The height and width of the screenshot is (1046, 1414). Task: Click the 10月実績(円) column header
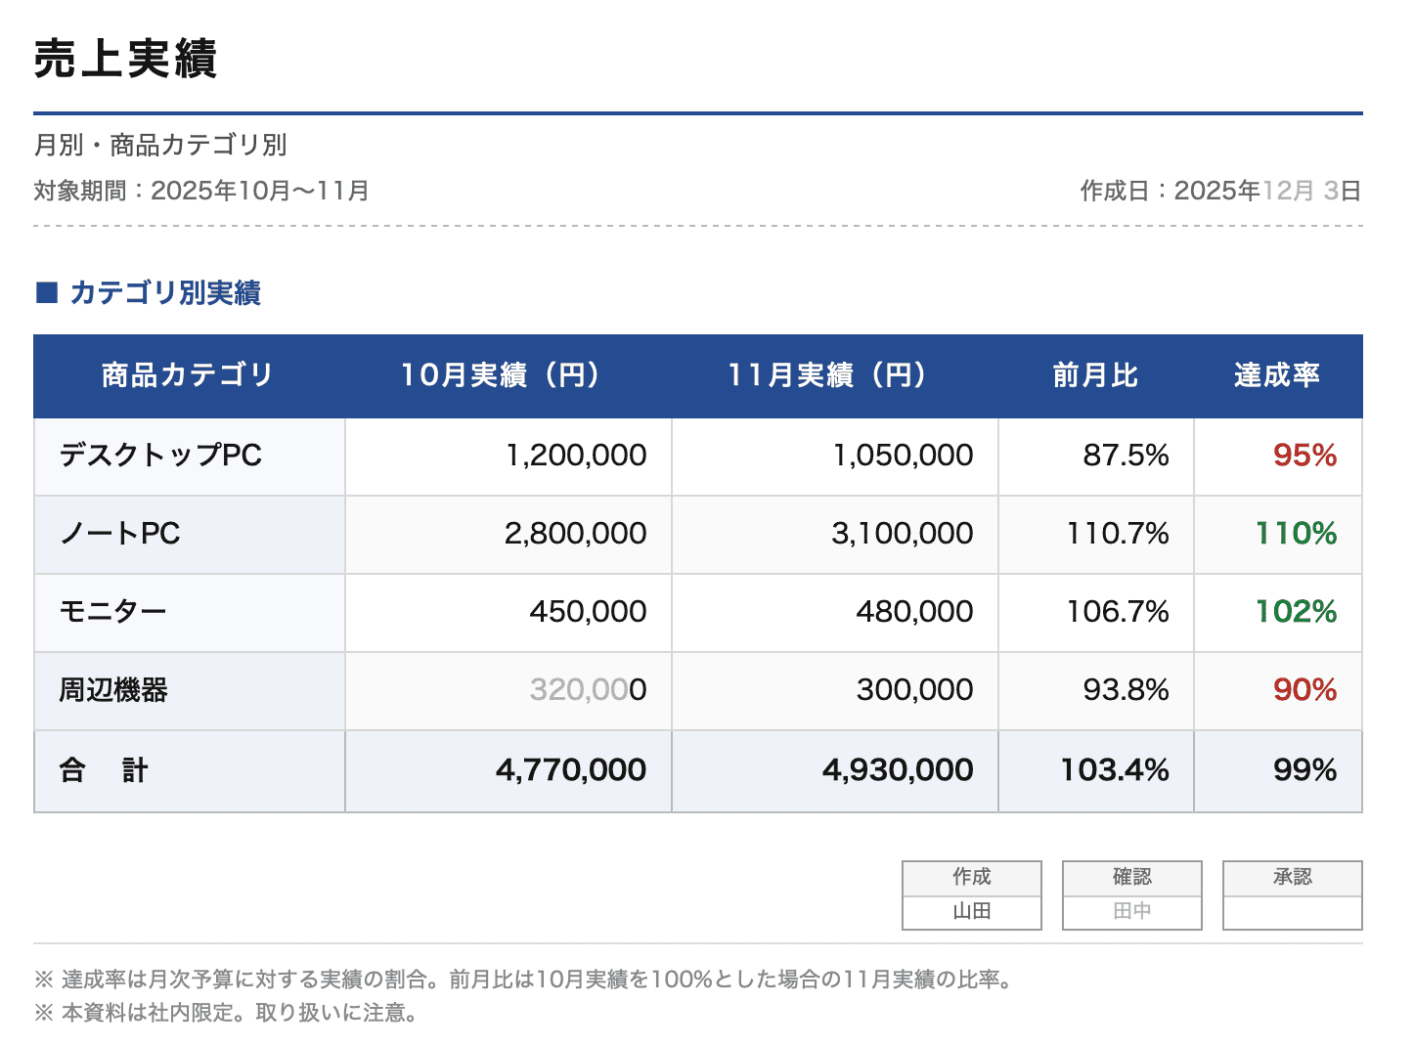(508, 375)
